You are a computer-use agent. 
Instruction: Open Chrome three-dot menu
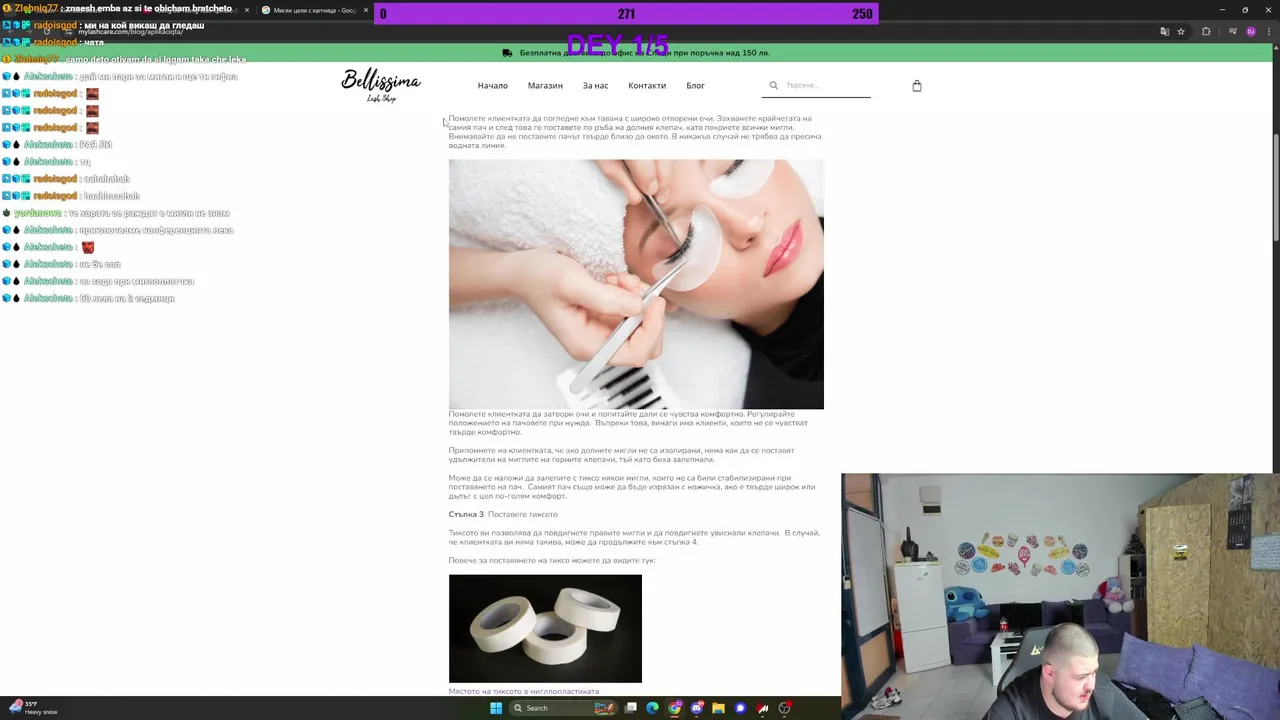(1268, 31)
